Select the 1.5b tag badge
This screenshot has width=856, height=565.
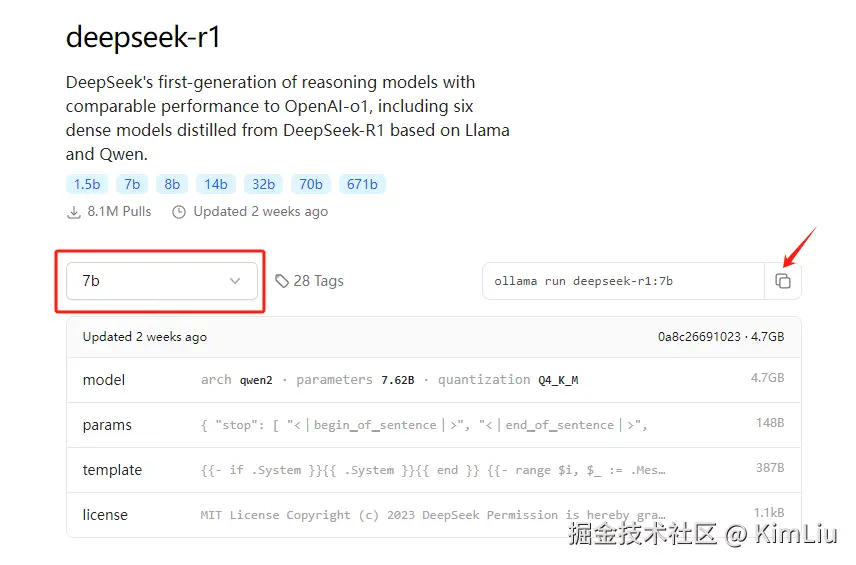coord(87,184)
